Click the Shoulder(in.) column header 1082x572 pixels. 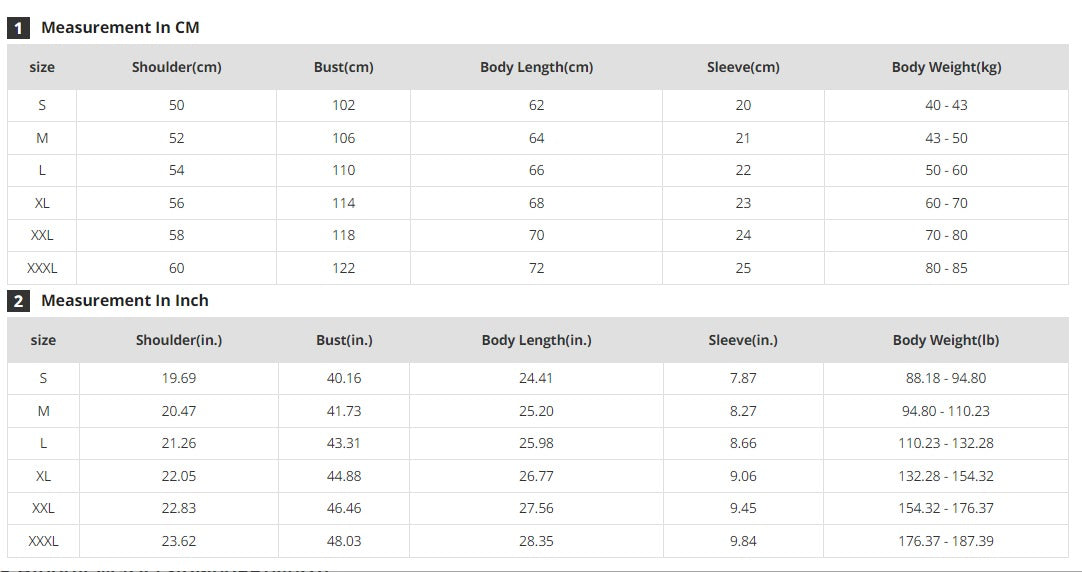[x=179, y=341]
